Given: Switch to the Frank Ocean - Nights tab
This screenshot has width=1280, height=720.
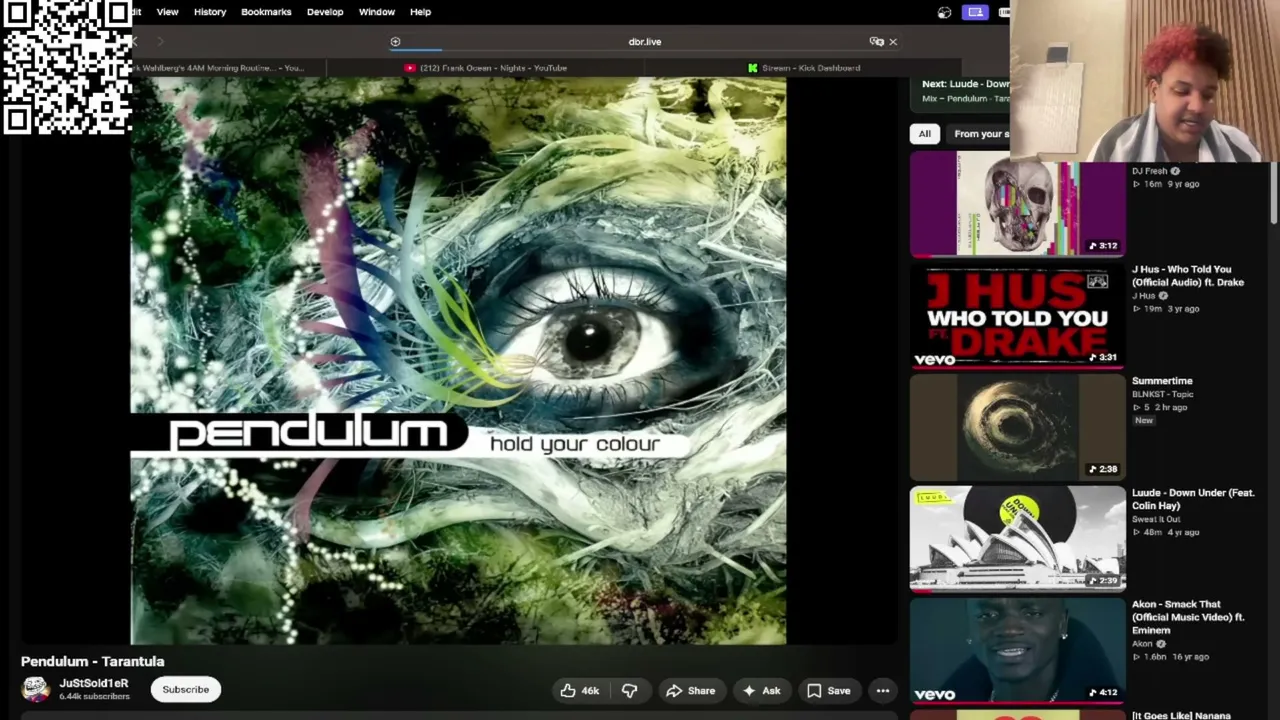Looking at the screenshot, I should pyautogui.click(x=486, y=68).
